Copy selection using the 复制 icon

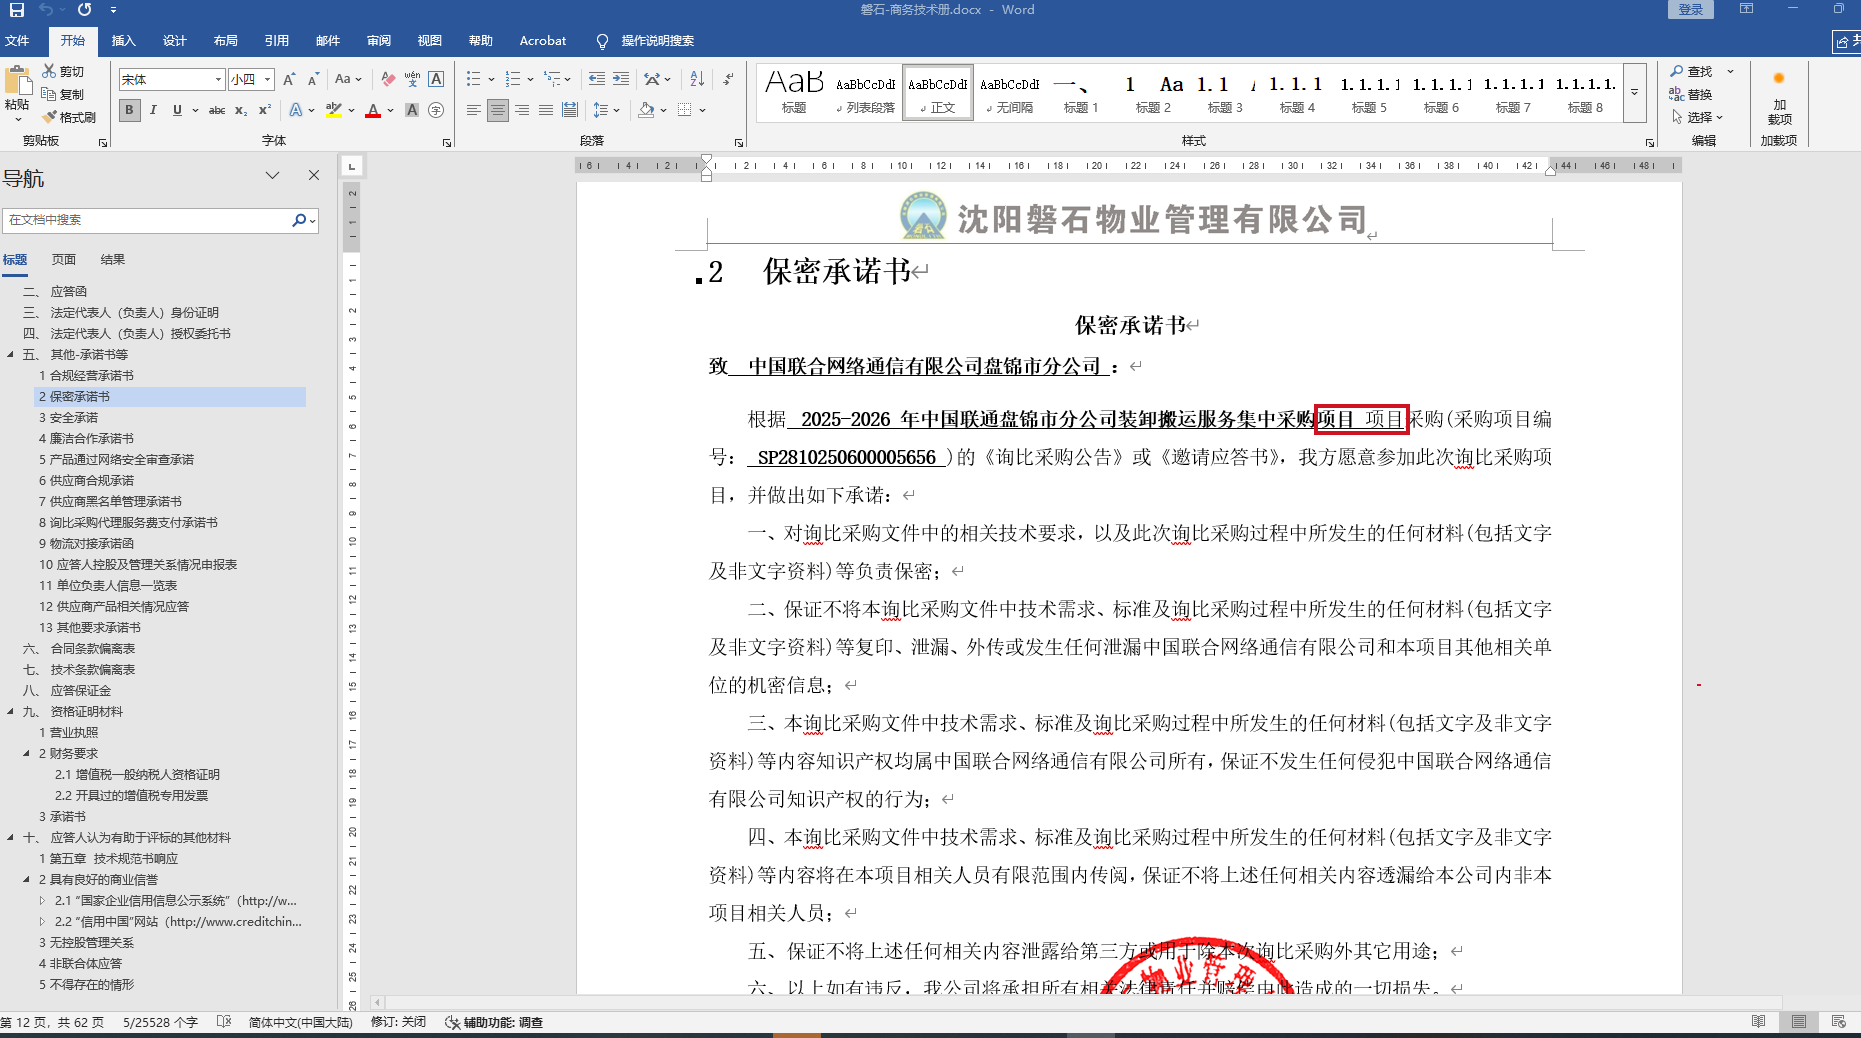(x=49, y=94)
